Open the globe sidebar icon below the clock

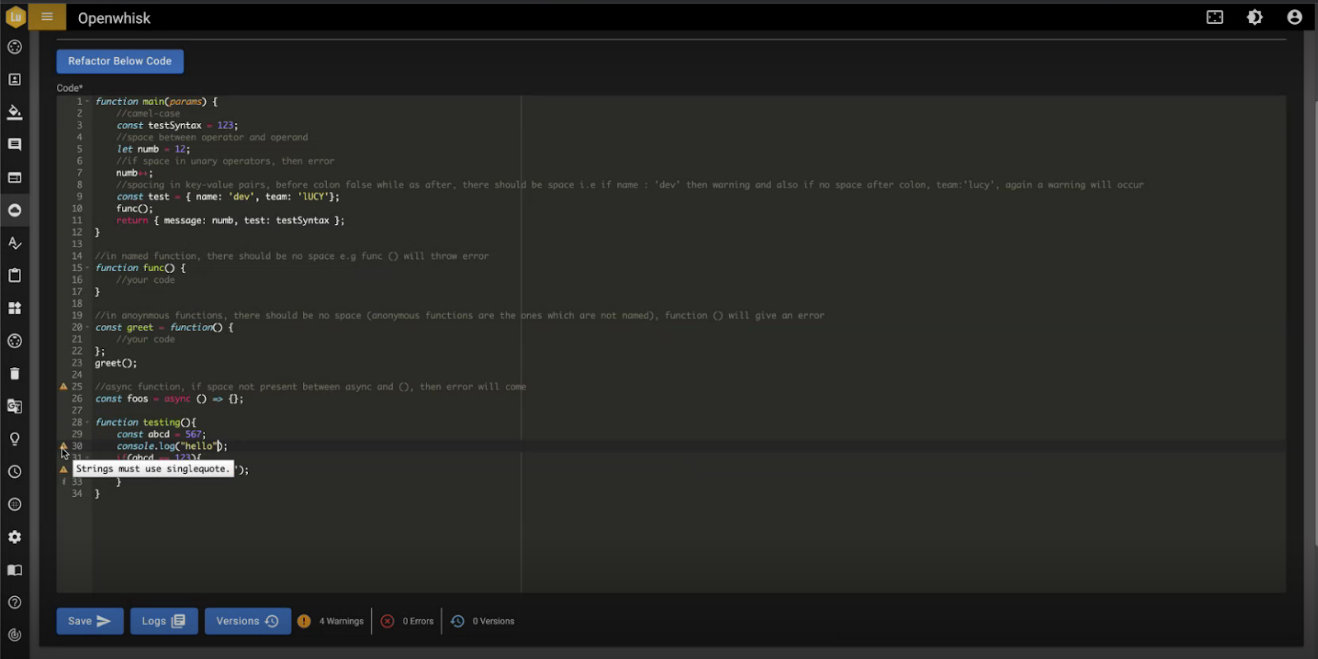[x=15, y=504]
